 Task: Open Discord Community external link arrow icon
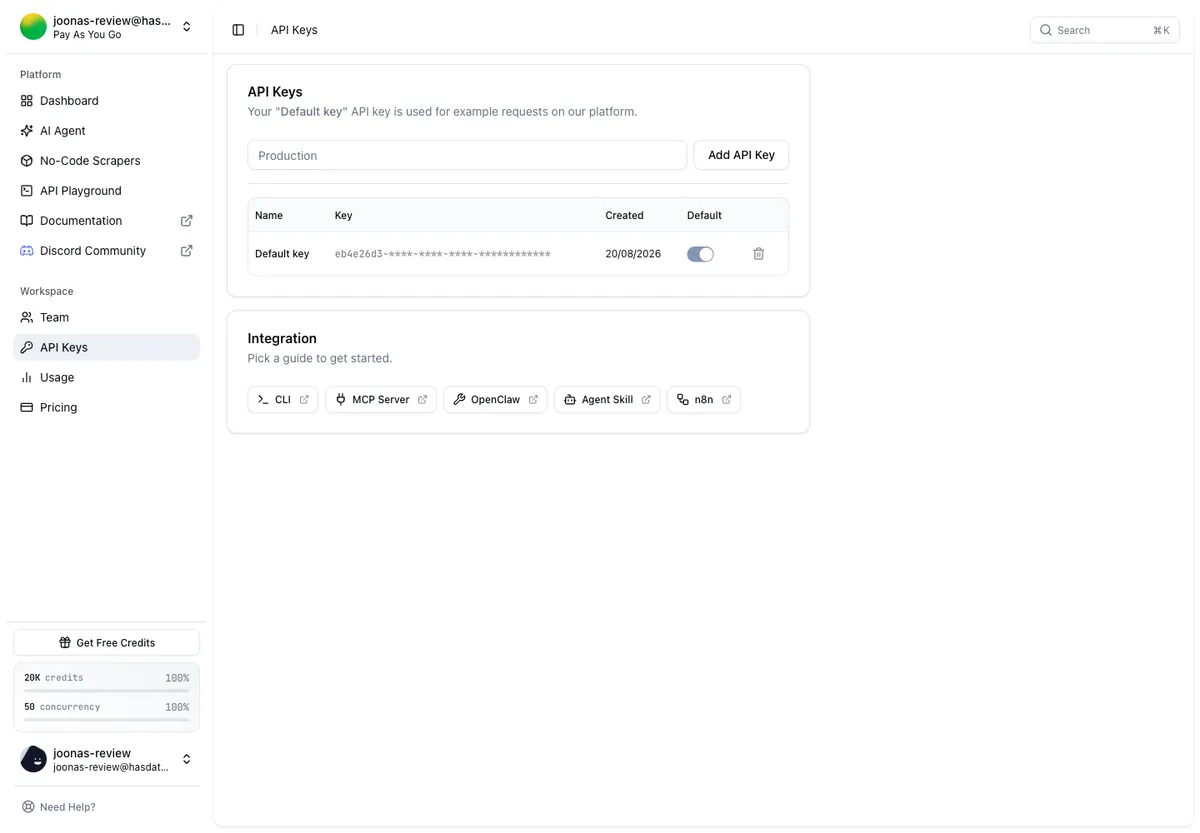[186, 251]
